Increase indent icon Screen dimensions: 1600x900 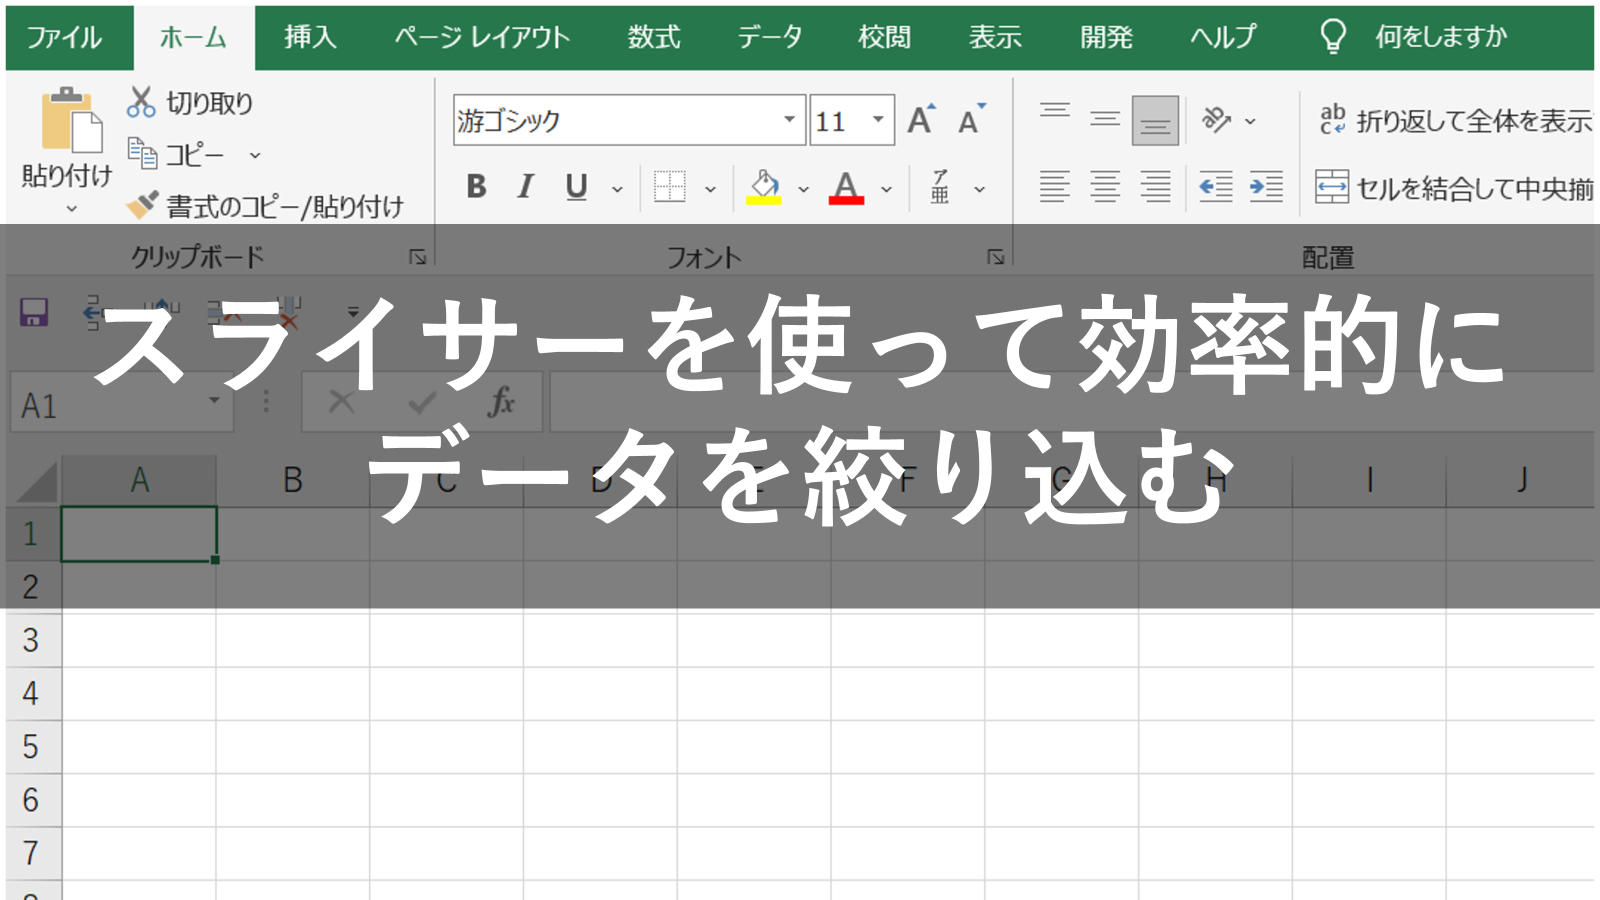coord(1266,187)
